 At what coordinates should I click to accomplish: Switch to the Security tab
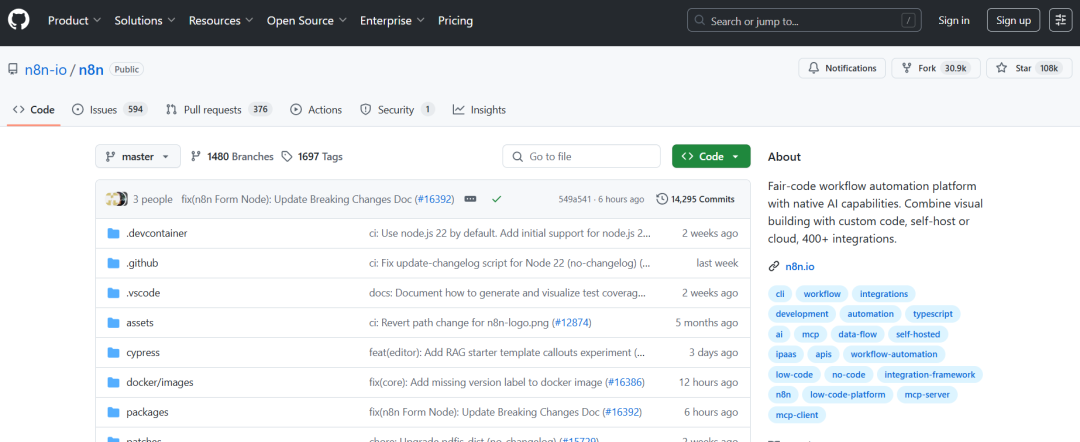pos(397,109)
